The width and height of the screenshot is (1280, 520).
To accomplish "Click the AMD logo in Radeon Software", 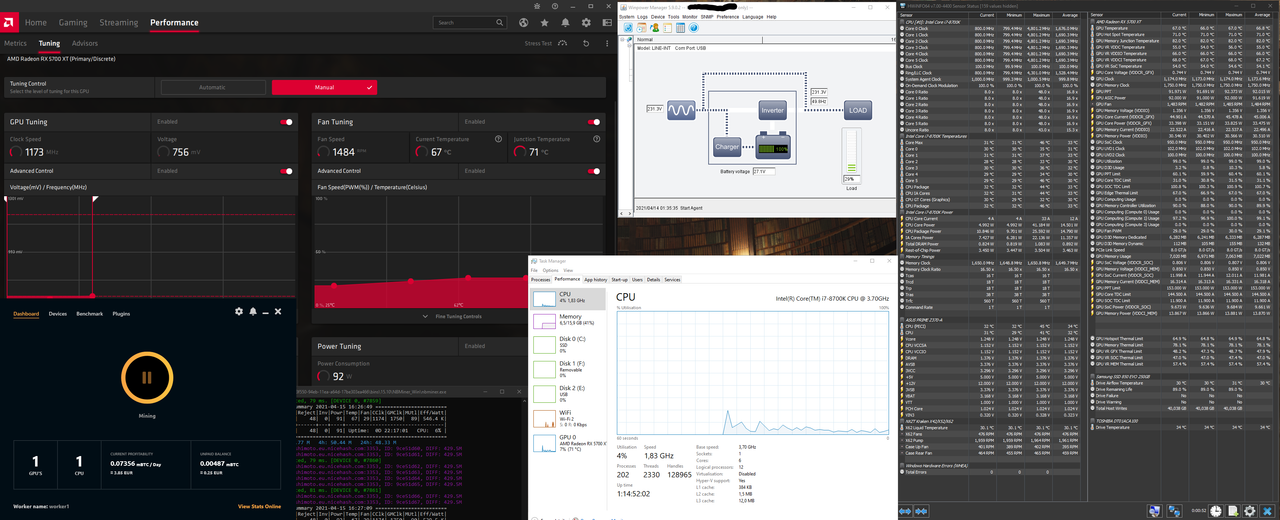I will (x=9, y=22).
